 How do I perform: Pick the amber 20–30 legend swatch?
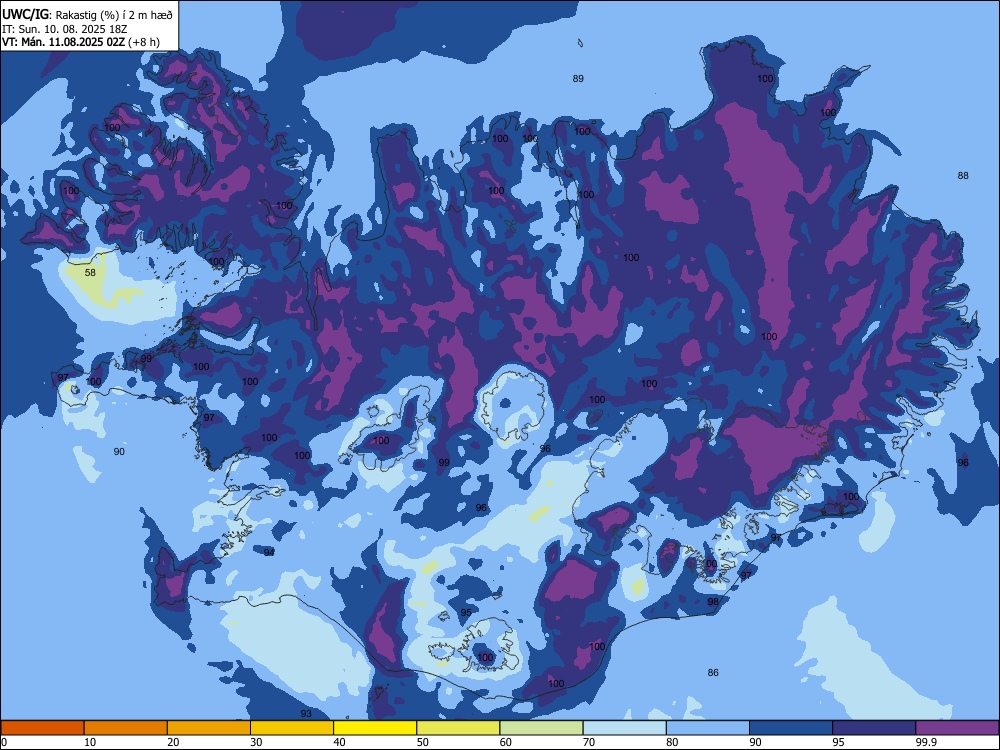click(209, 728)
